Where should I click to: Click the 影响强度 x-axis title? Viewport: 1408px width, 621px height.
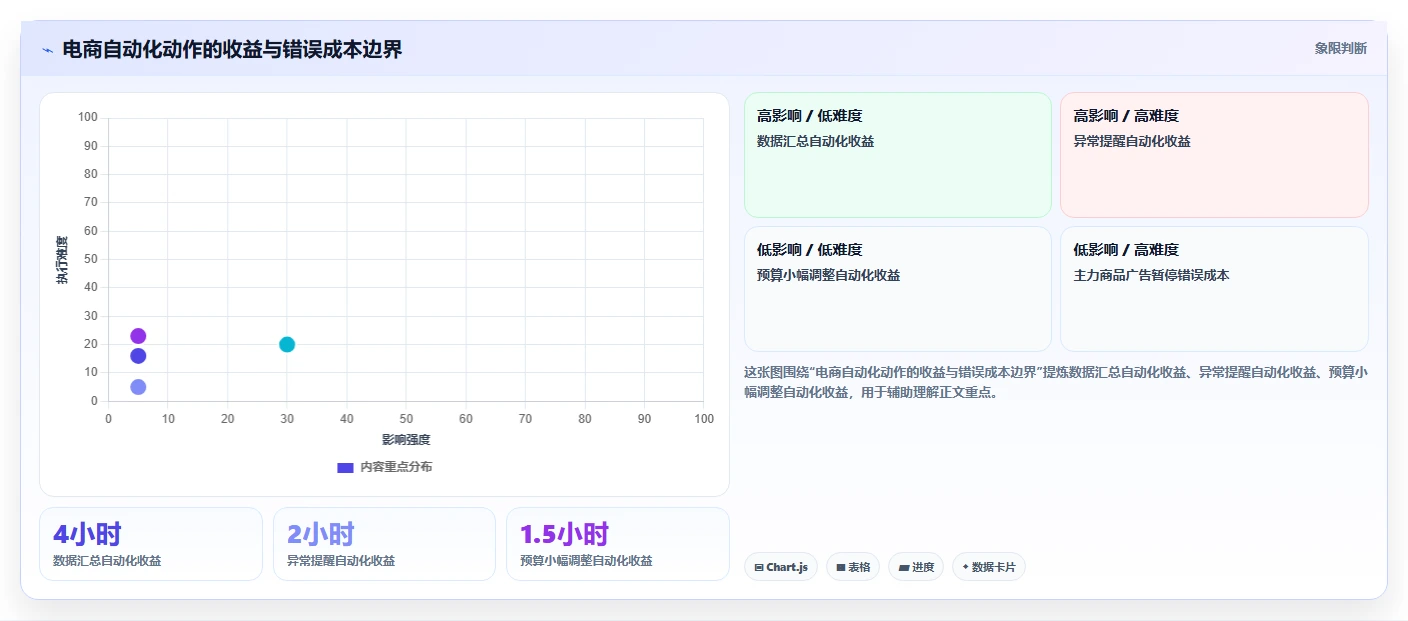coord(406,440)
